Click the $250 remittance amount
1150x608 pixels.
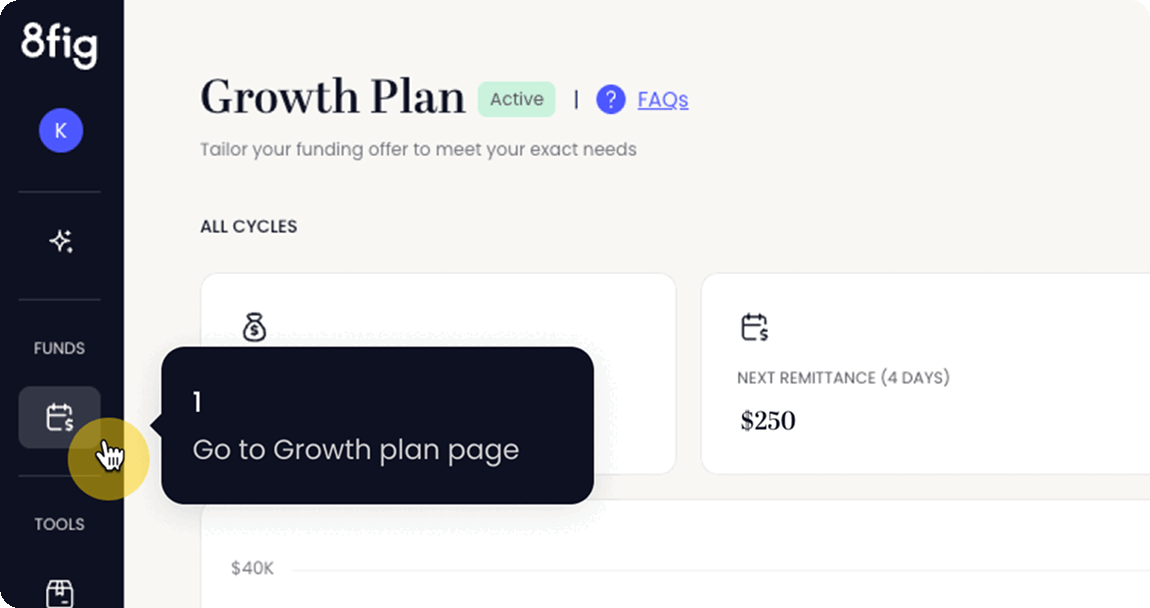pyautogui.click(x=768, y=420)
